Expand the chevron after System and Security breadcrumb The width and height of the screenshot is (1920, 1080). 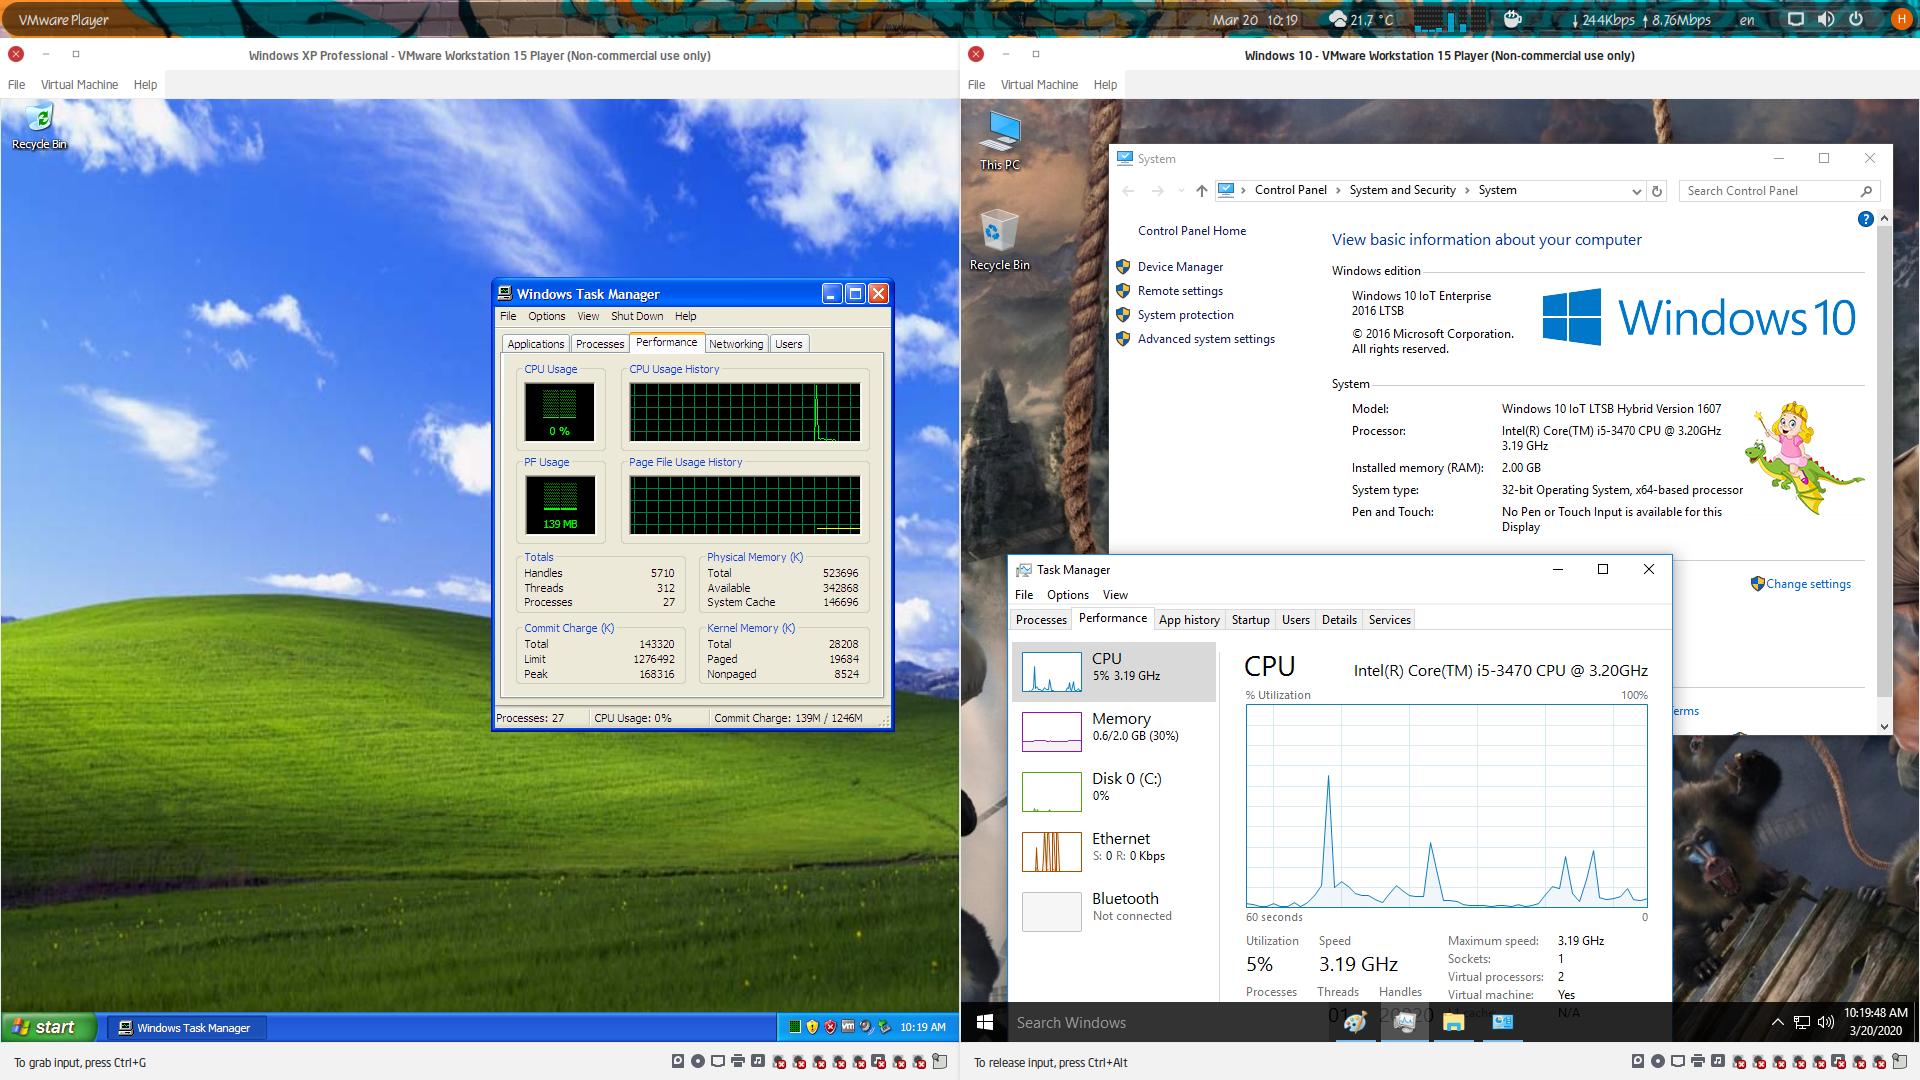pos(1467,190)
